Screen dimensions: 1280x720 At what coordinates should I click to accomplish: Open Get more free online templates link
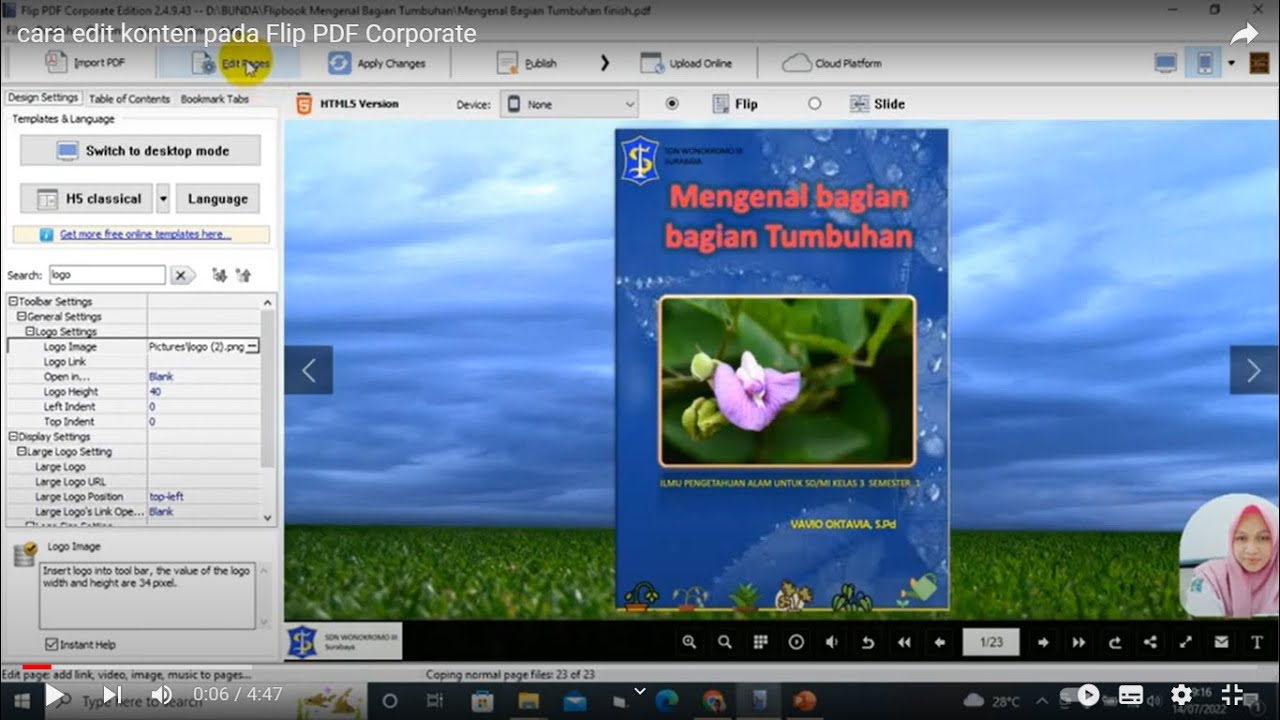click(x=145, y=234)
